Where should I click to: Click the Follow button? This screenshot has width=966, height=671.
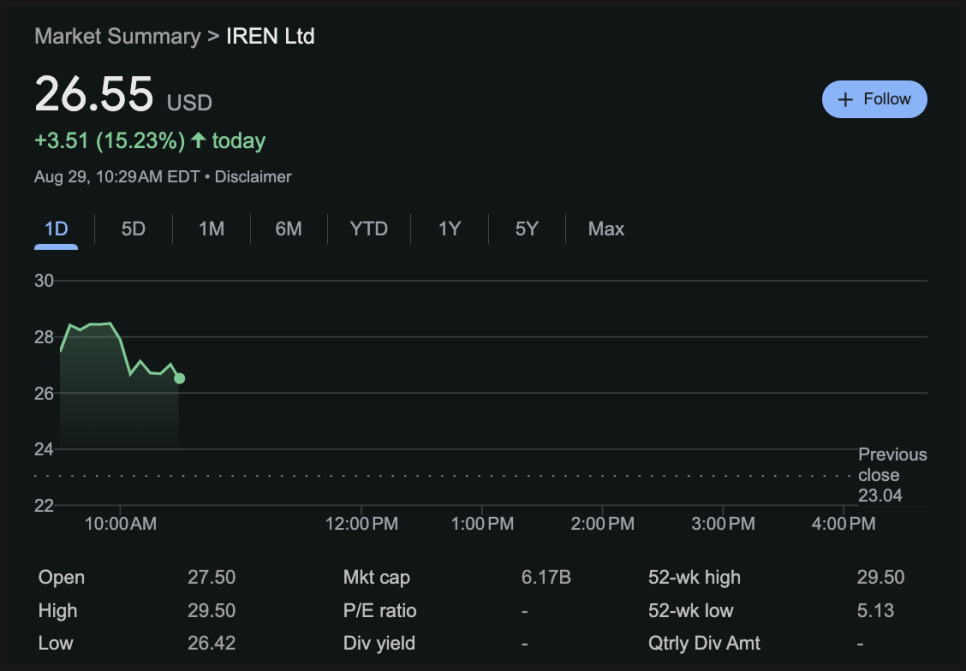tap(874, 99)
